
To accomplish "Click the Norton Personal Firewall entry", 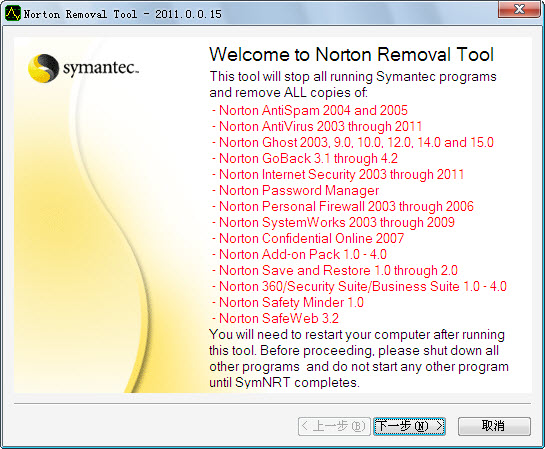I will 343,206.
